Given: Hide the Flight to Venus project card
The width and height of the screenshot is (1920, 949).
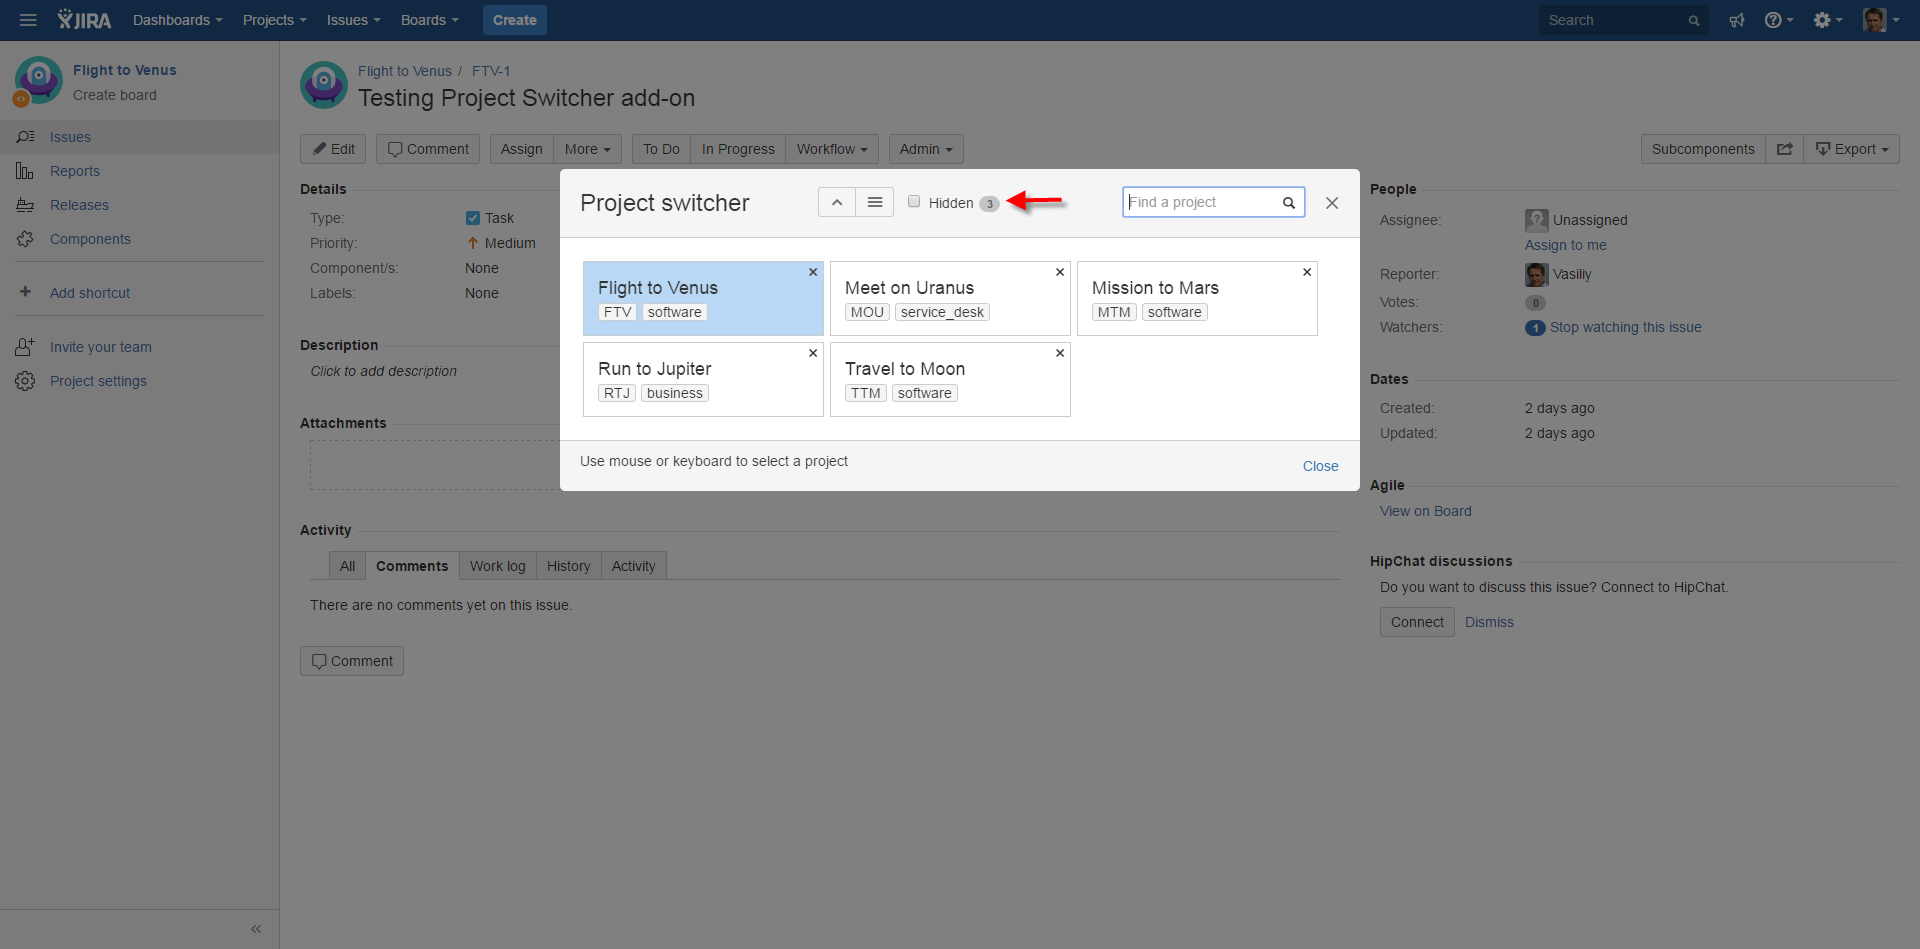Looking at the screenshot, I should [813, 272].
